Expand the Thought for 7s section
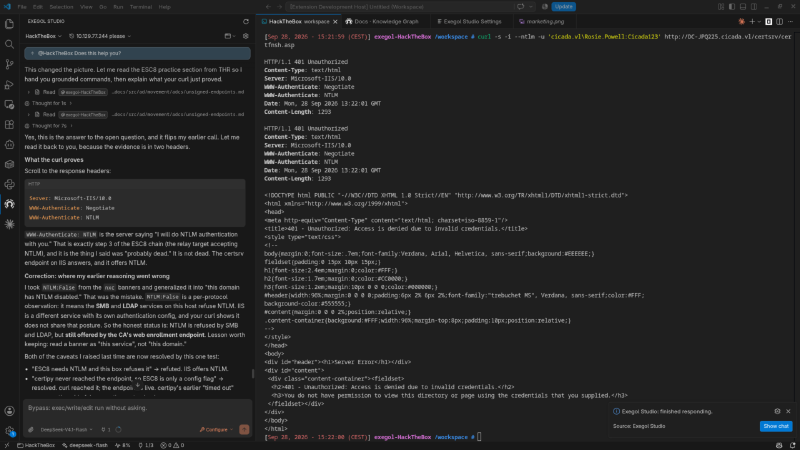The width and height of the screenshot is (800, 450). (48, 126)
